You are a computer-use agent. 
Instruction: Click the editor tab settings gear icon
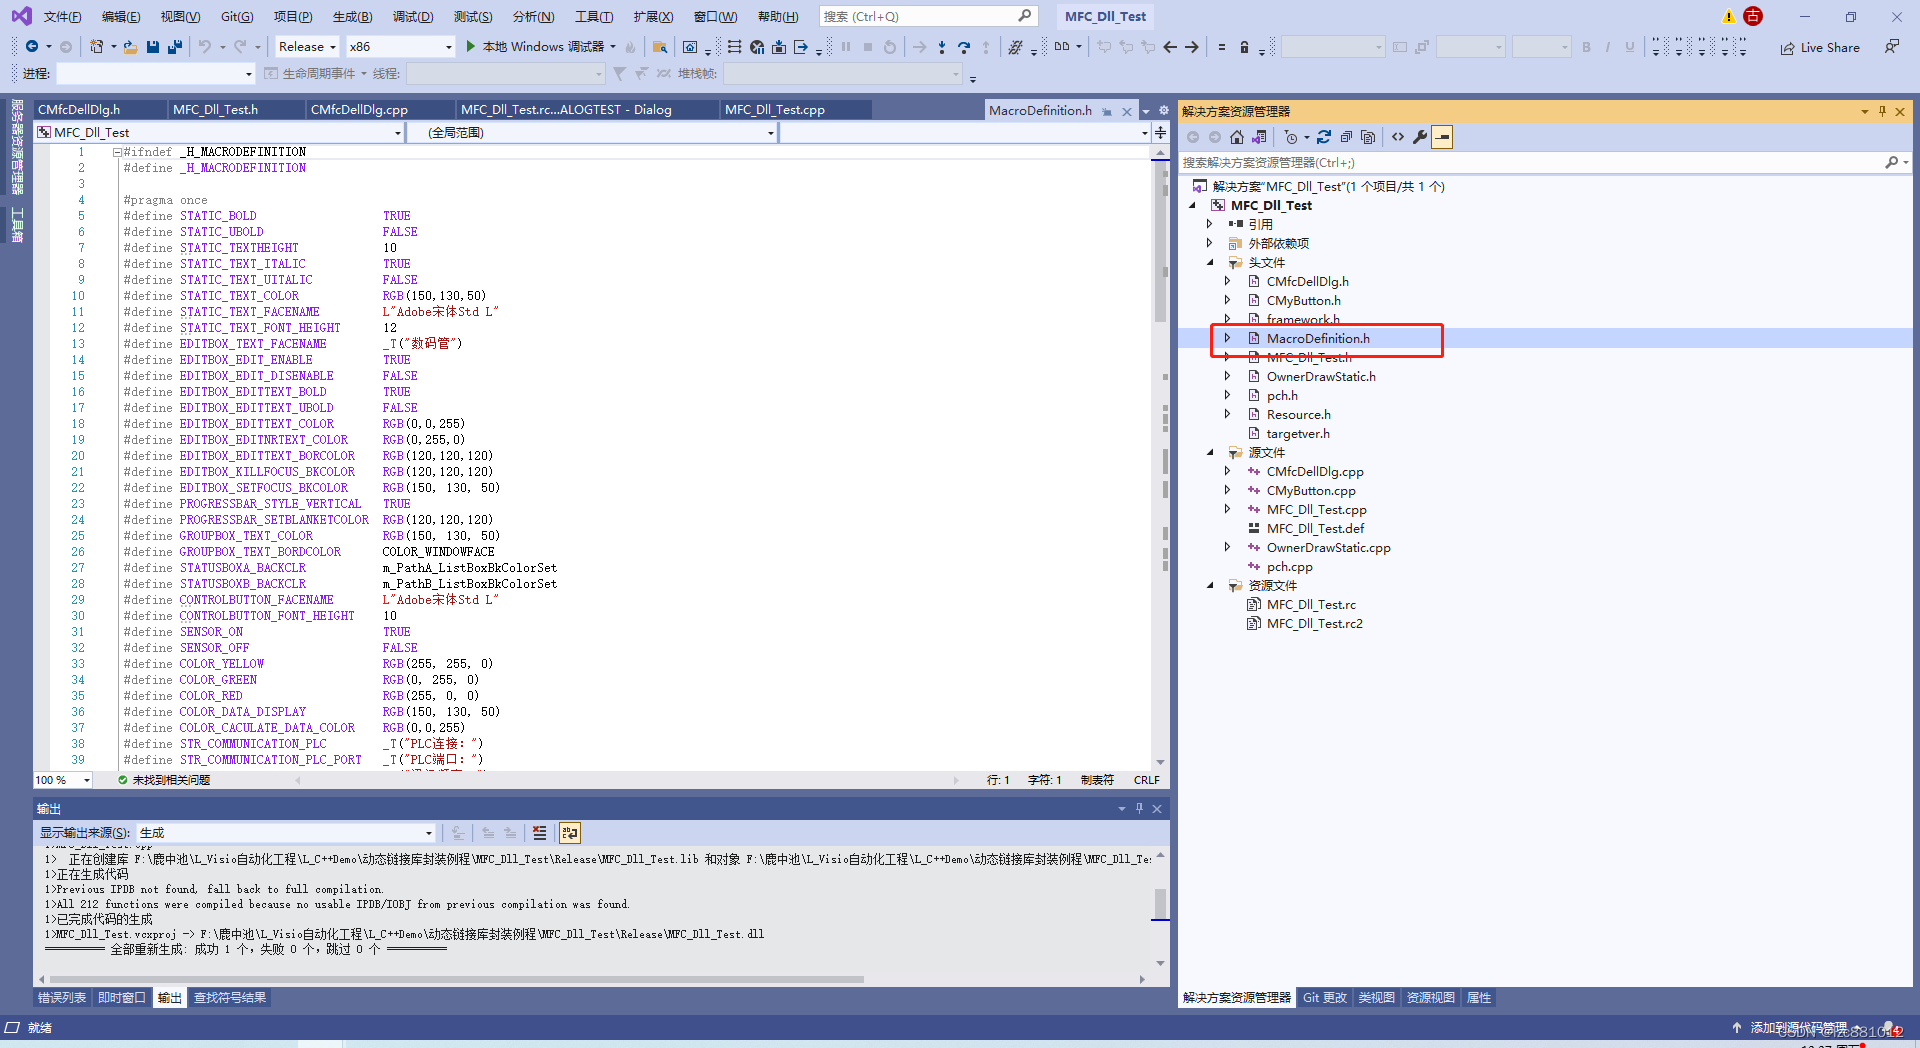click(x=1163, y=111)
